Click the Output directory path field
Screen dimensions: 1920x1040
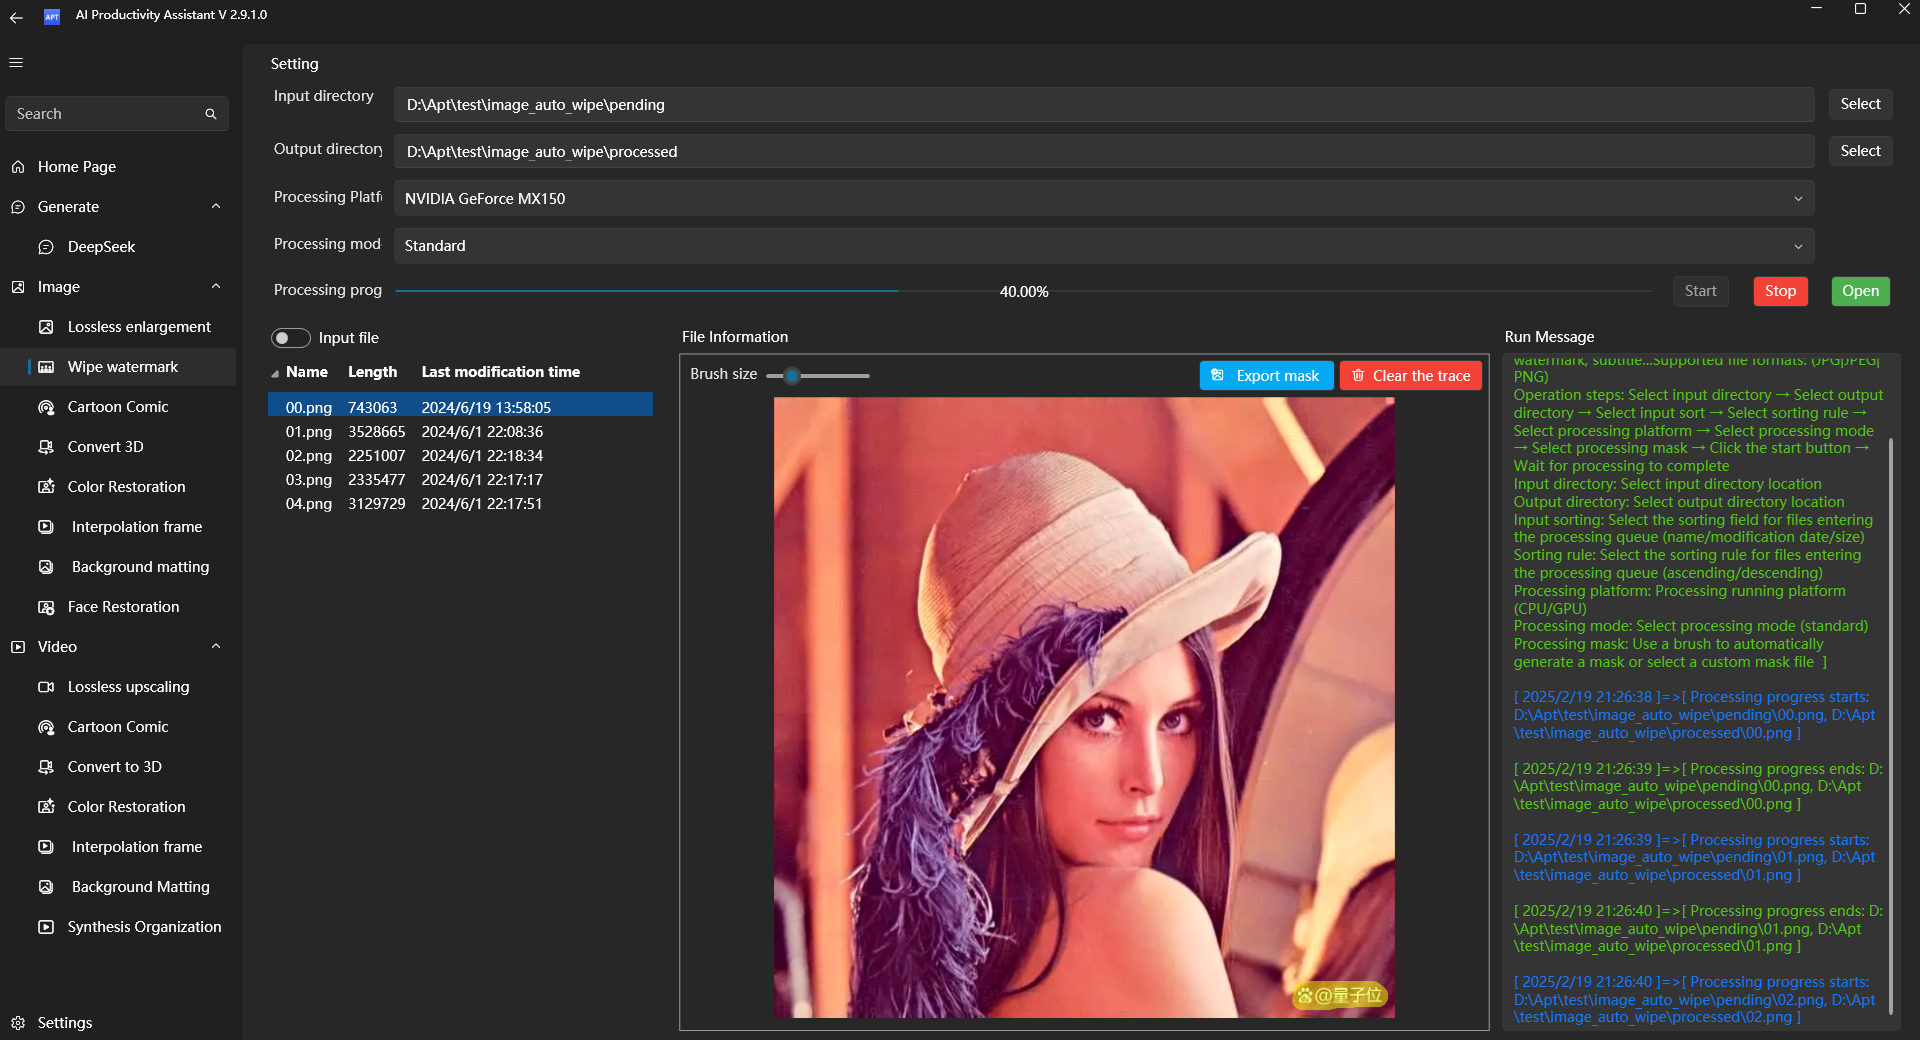click(1104, 152)
